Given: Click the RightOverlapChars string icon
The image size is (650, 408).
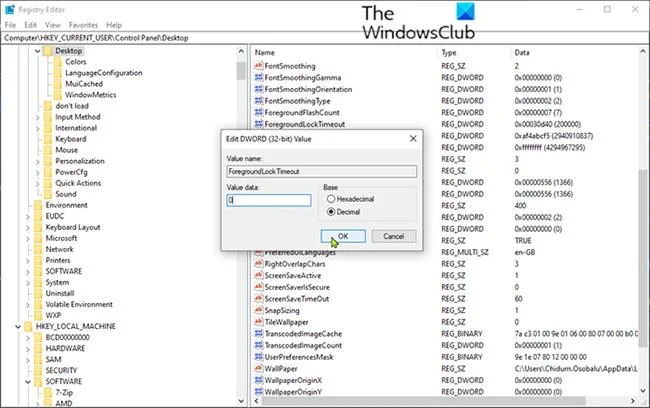Looking at the screenshot, I should point(259,263).
